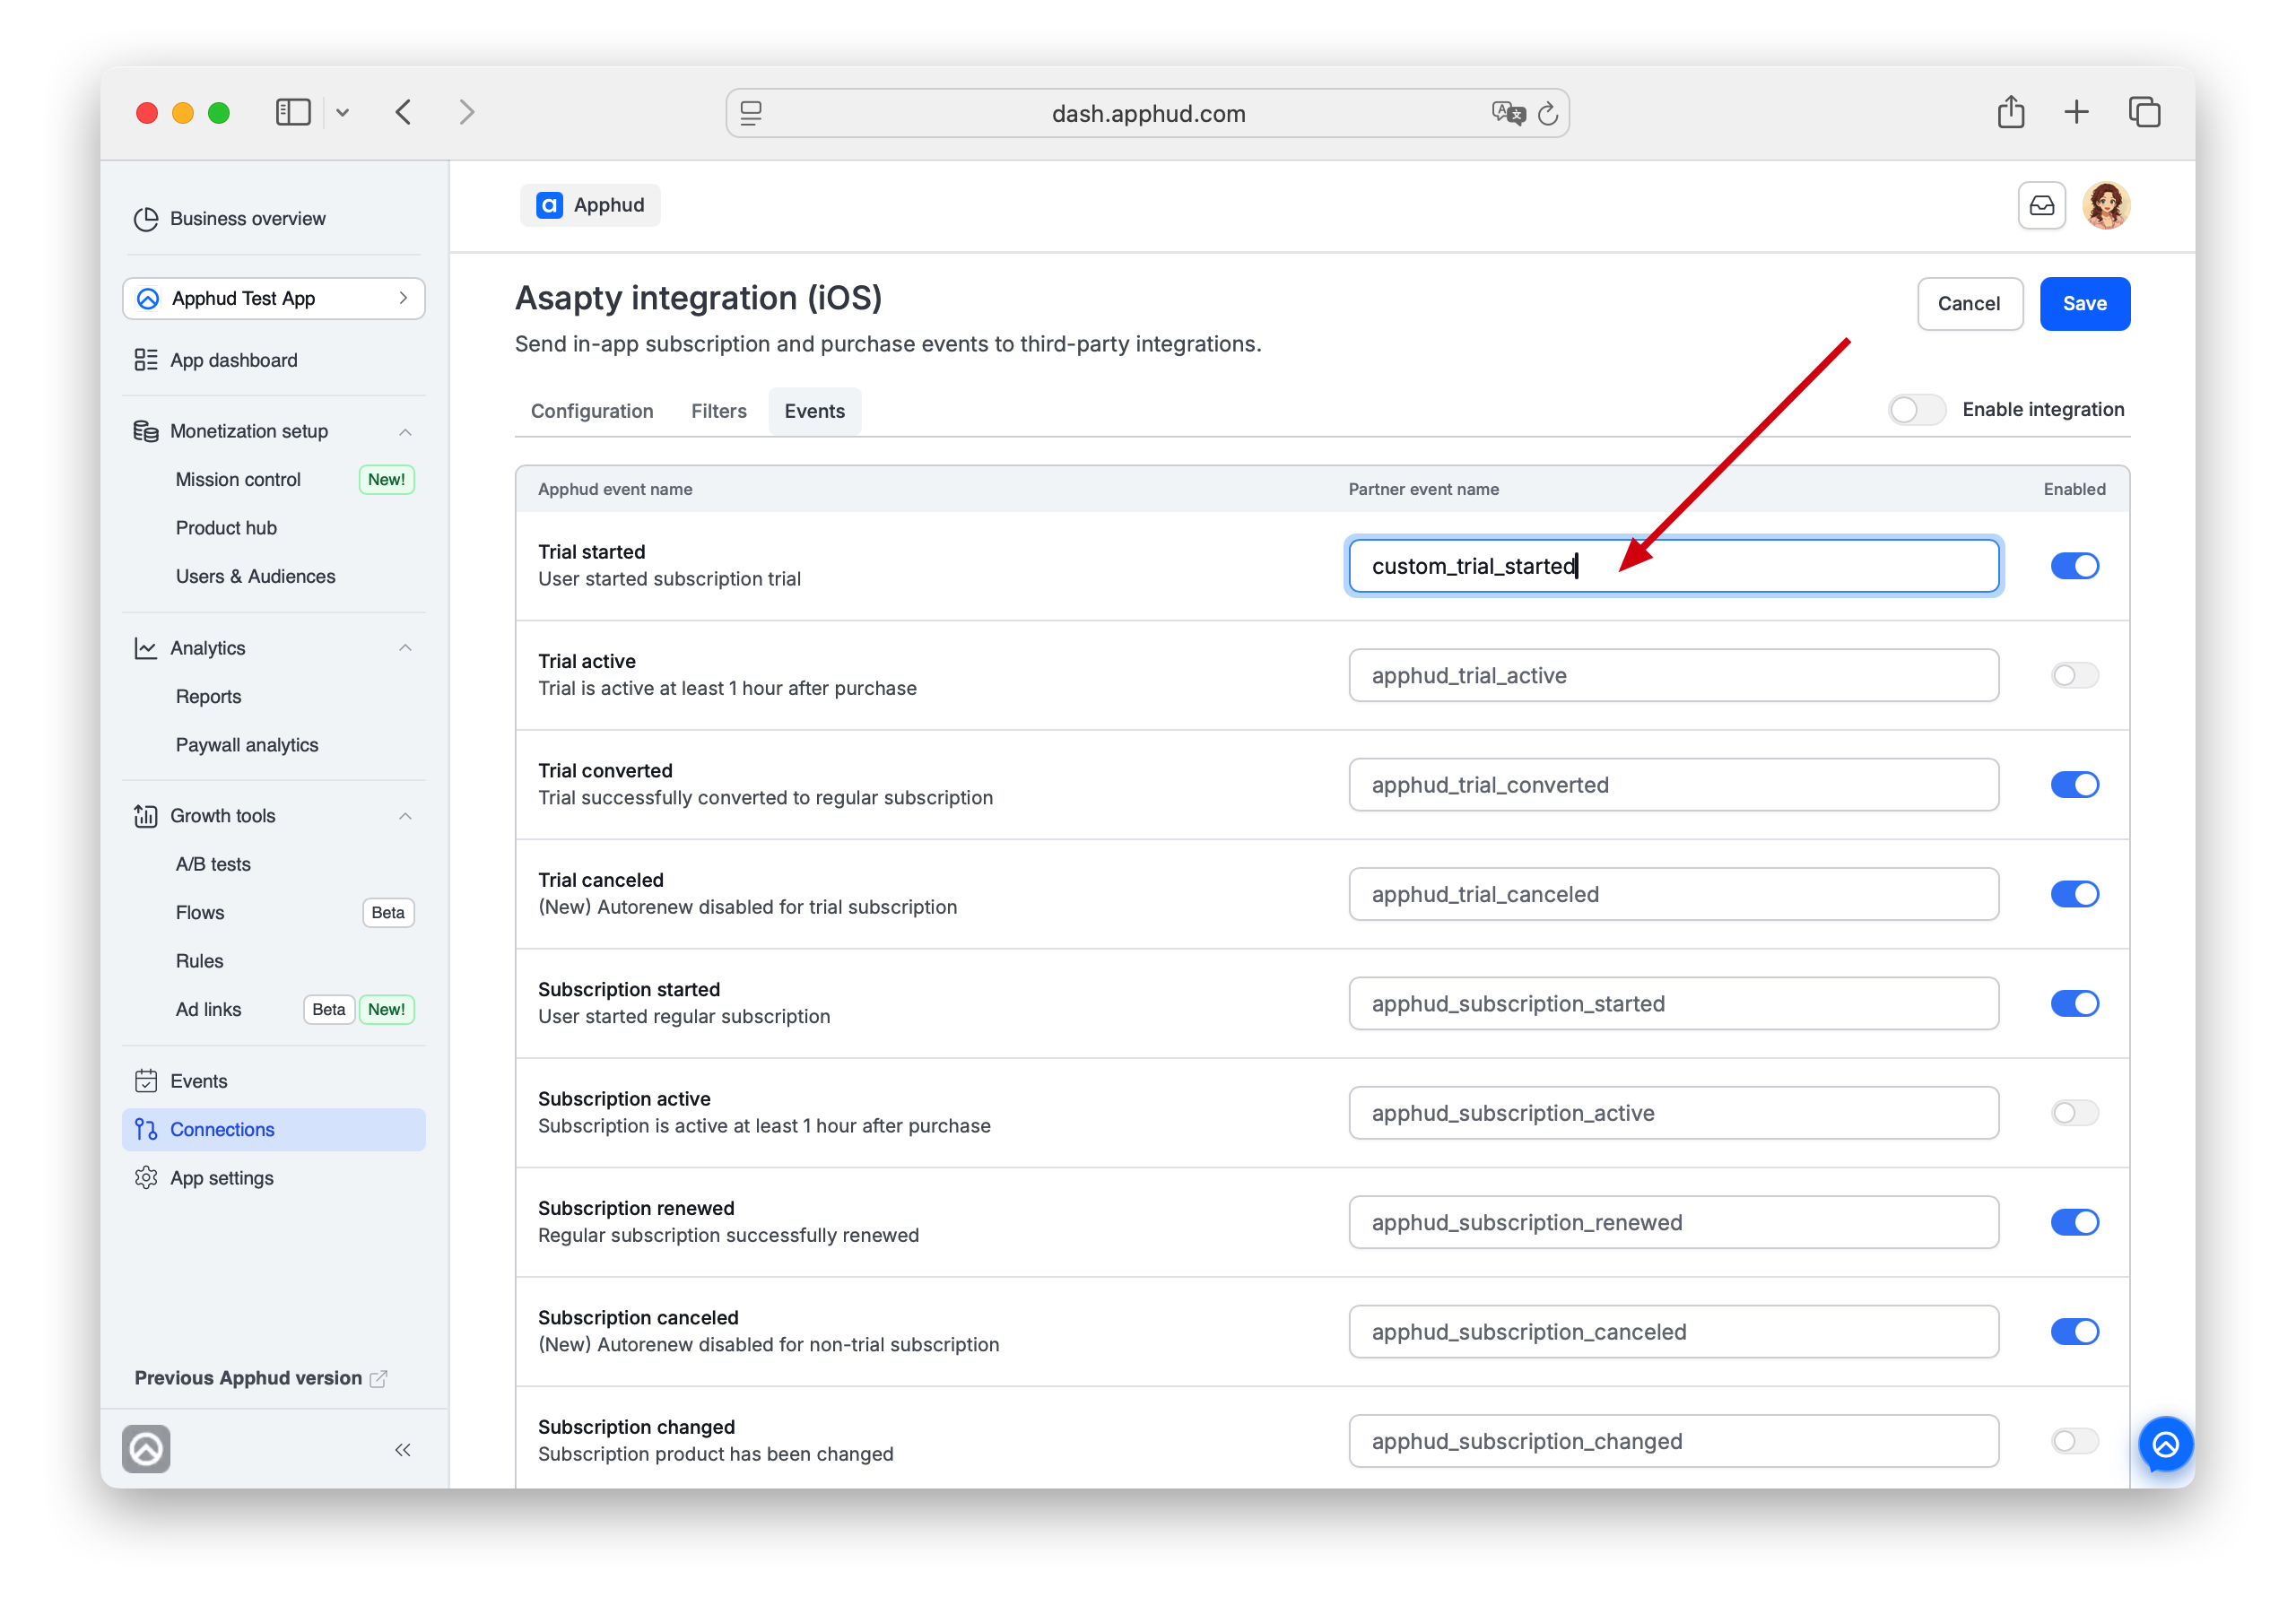Click the Apphud logo at sidebar bottom

coord(146,1449)
